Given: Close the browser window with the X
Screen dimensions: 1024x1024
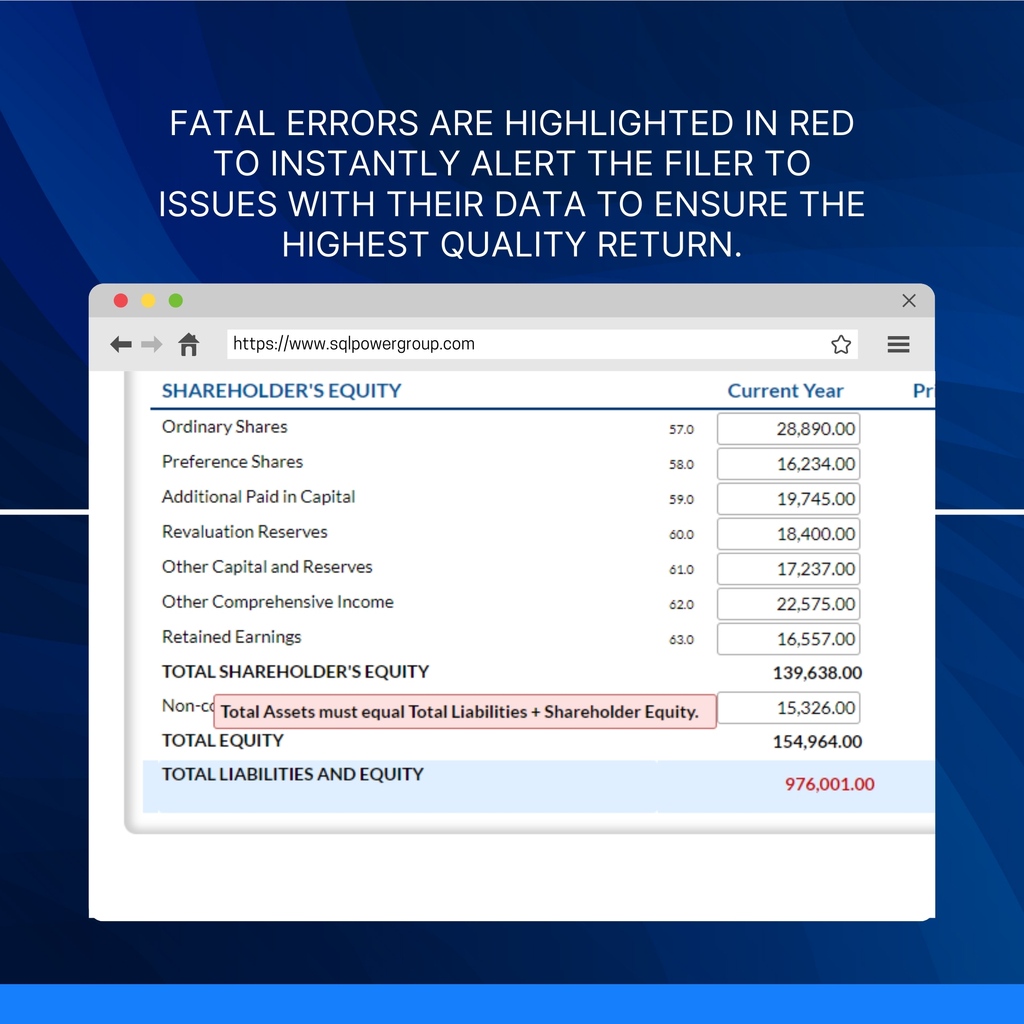Looking at the screenshot, I should (909, 300).
